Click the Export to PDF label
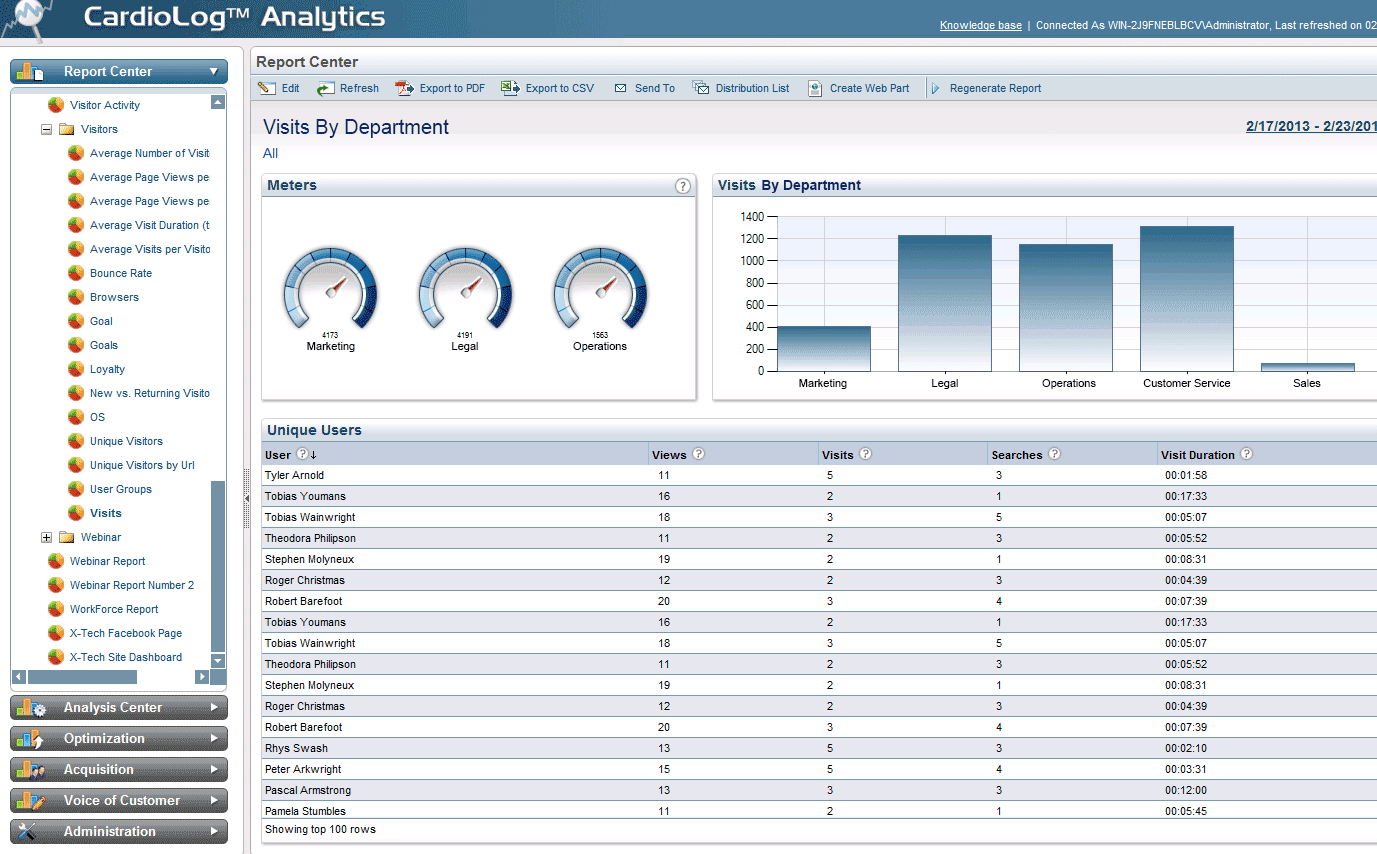1377x854 pixels. point(452,88)
